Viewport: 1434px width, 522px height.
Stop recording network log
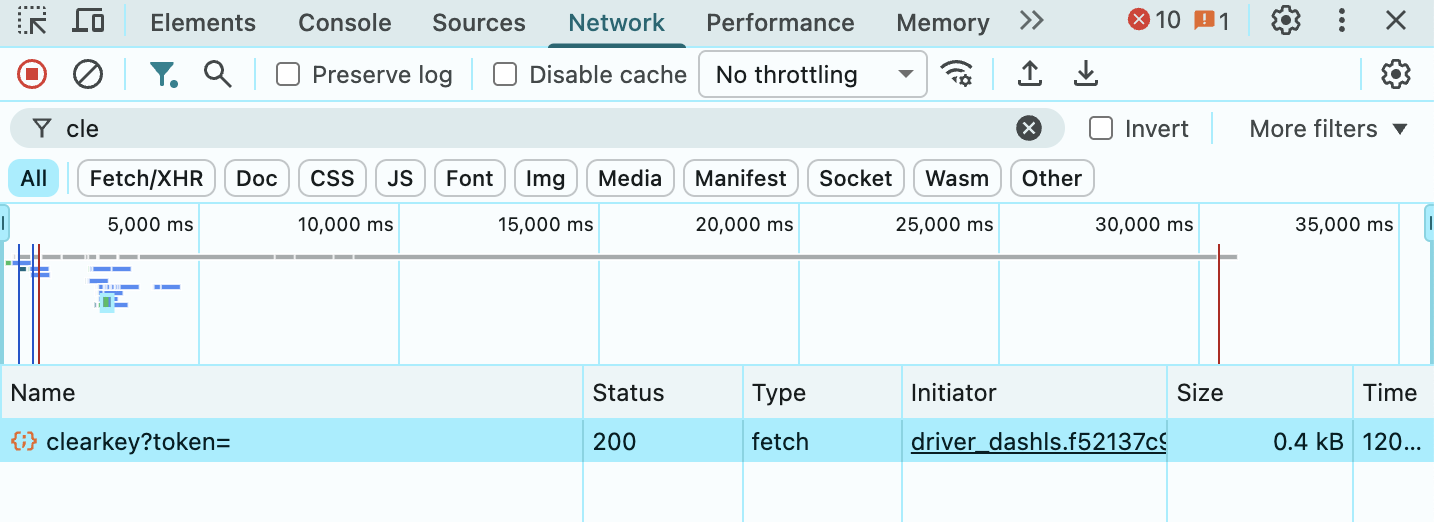coord(32,74)
